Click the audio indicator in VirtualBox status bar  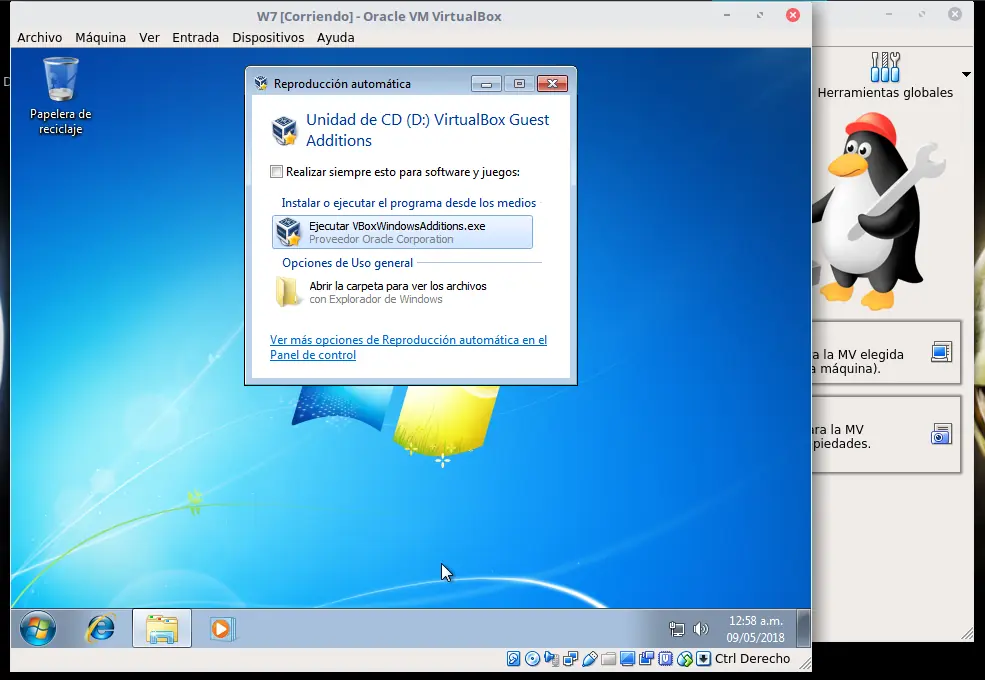point(552,659)
